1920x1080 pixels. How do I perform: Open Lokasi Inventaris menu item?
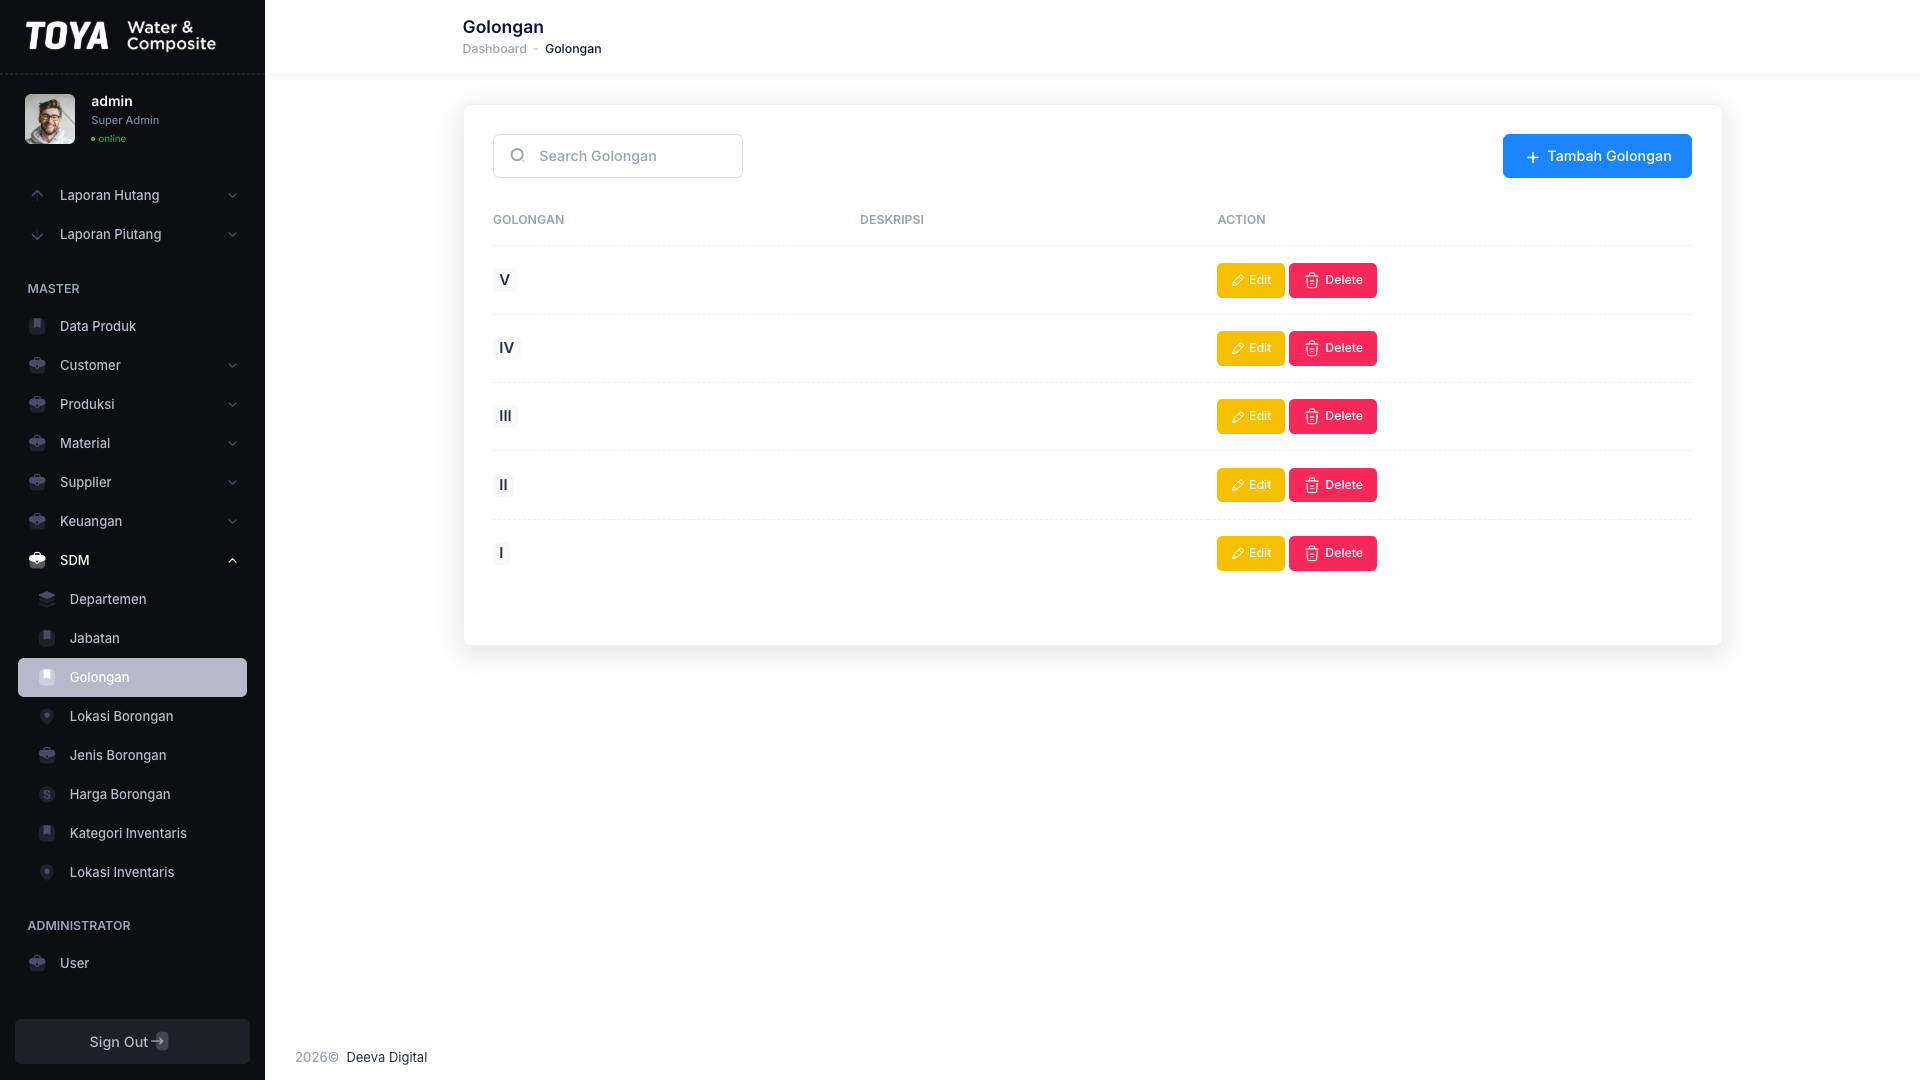(x=132, y=872)
